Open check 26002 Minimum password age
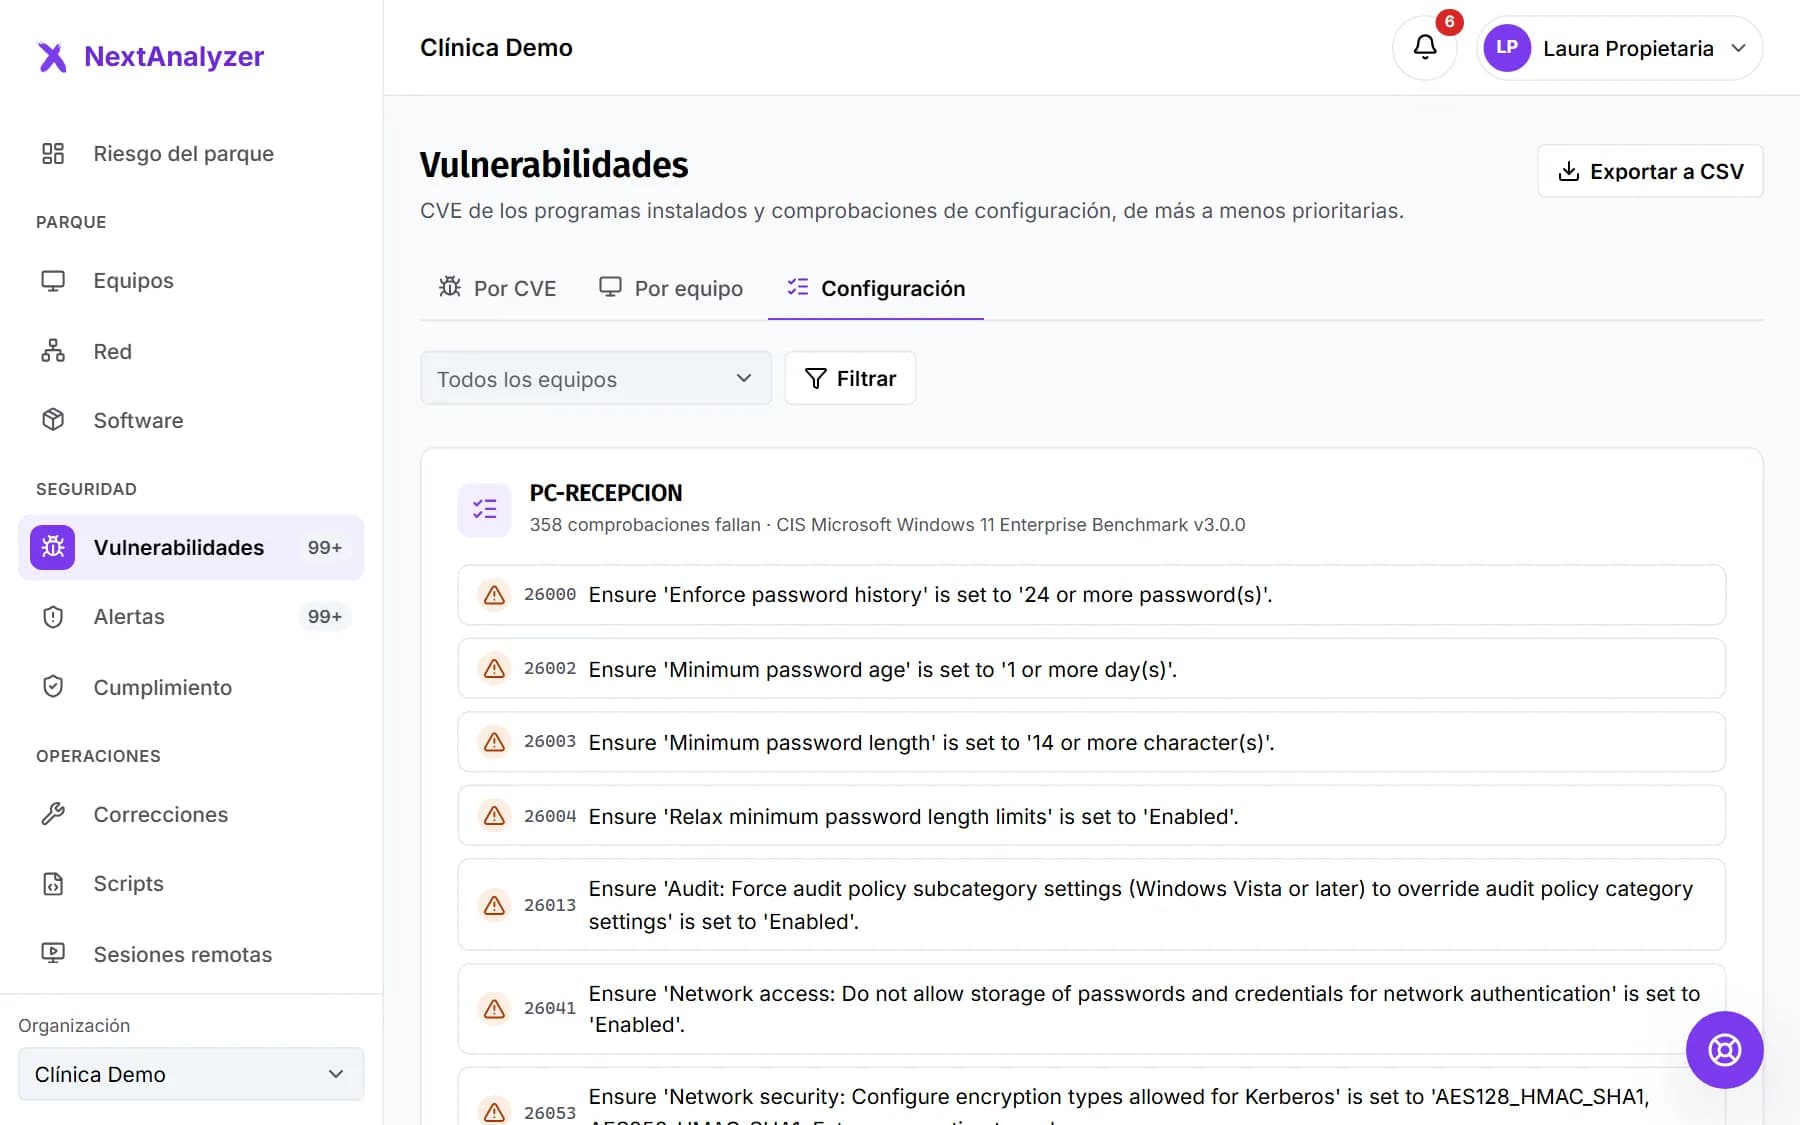The width and height of the screenshot is (1800, 1125). click(x=1091, y=669)
